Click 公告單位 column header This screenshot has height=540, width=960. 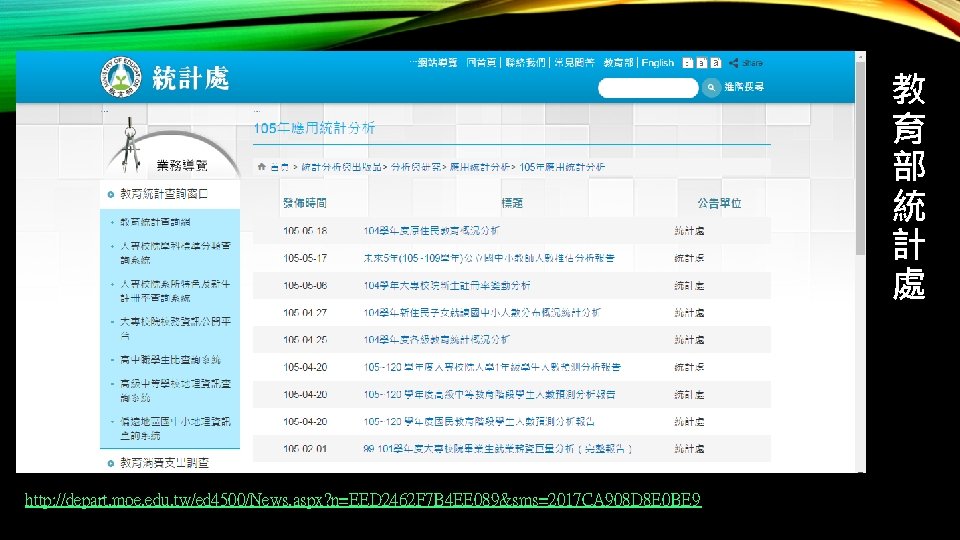point(719,203)
